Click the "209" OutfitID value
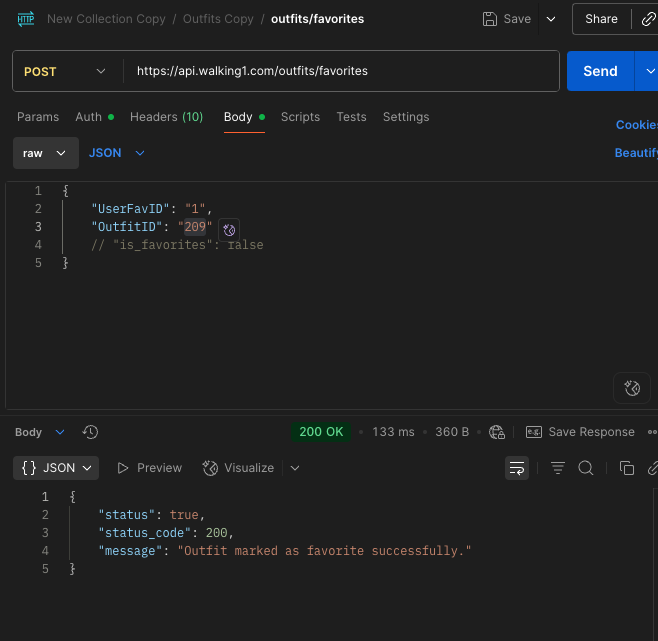 195,227
